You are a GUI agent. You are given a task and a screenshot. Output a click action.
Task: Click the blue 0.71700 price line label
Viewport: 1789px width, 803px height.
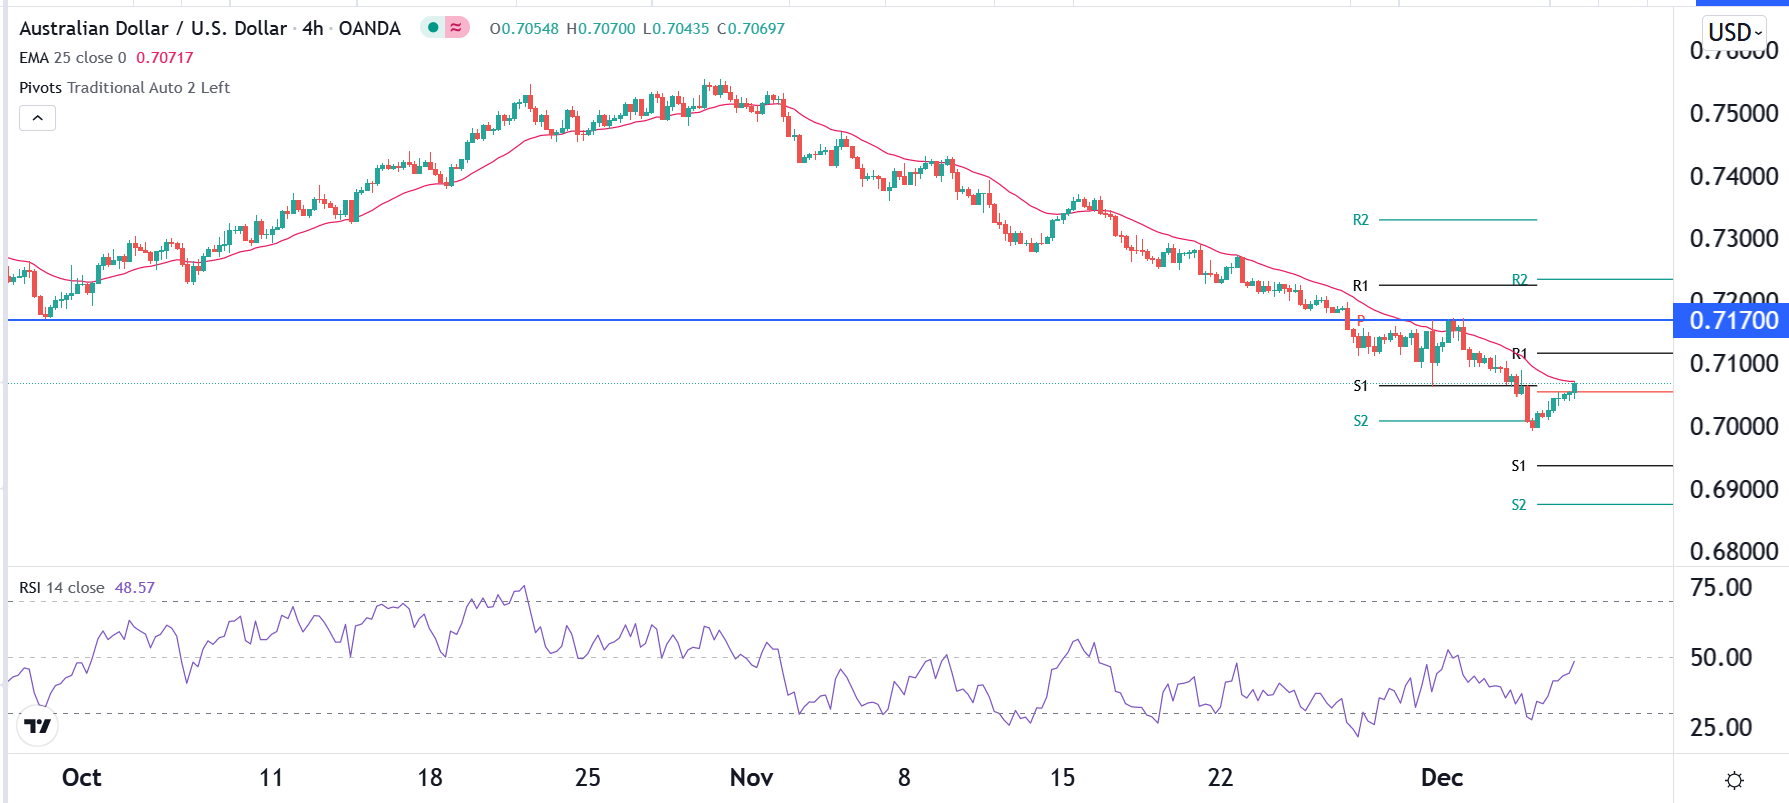pyautogui.click(x=1734, y=320)
